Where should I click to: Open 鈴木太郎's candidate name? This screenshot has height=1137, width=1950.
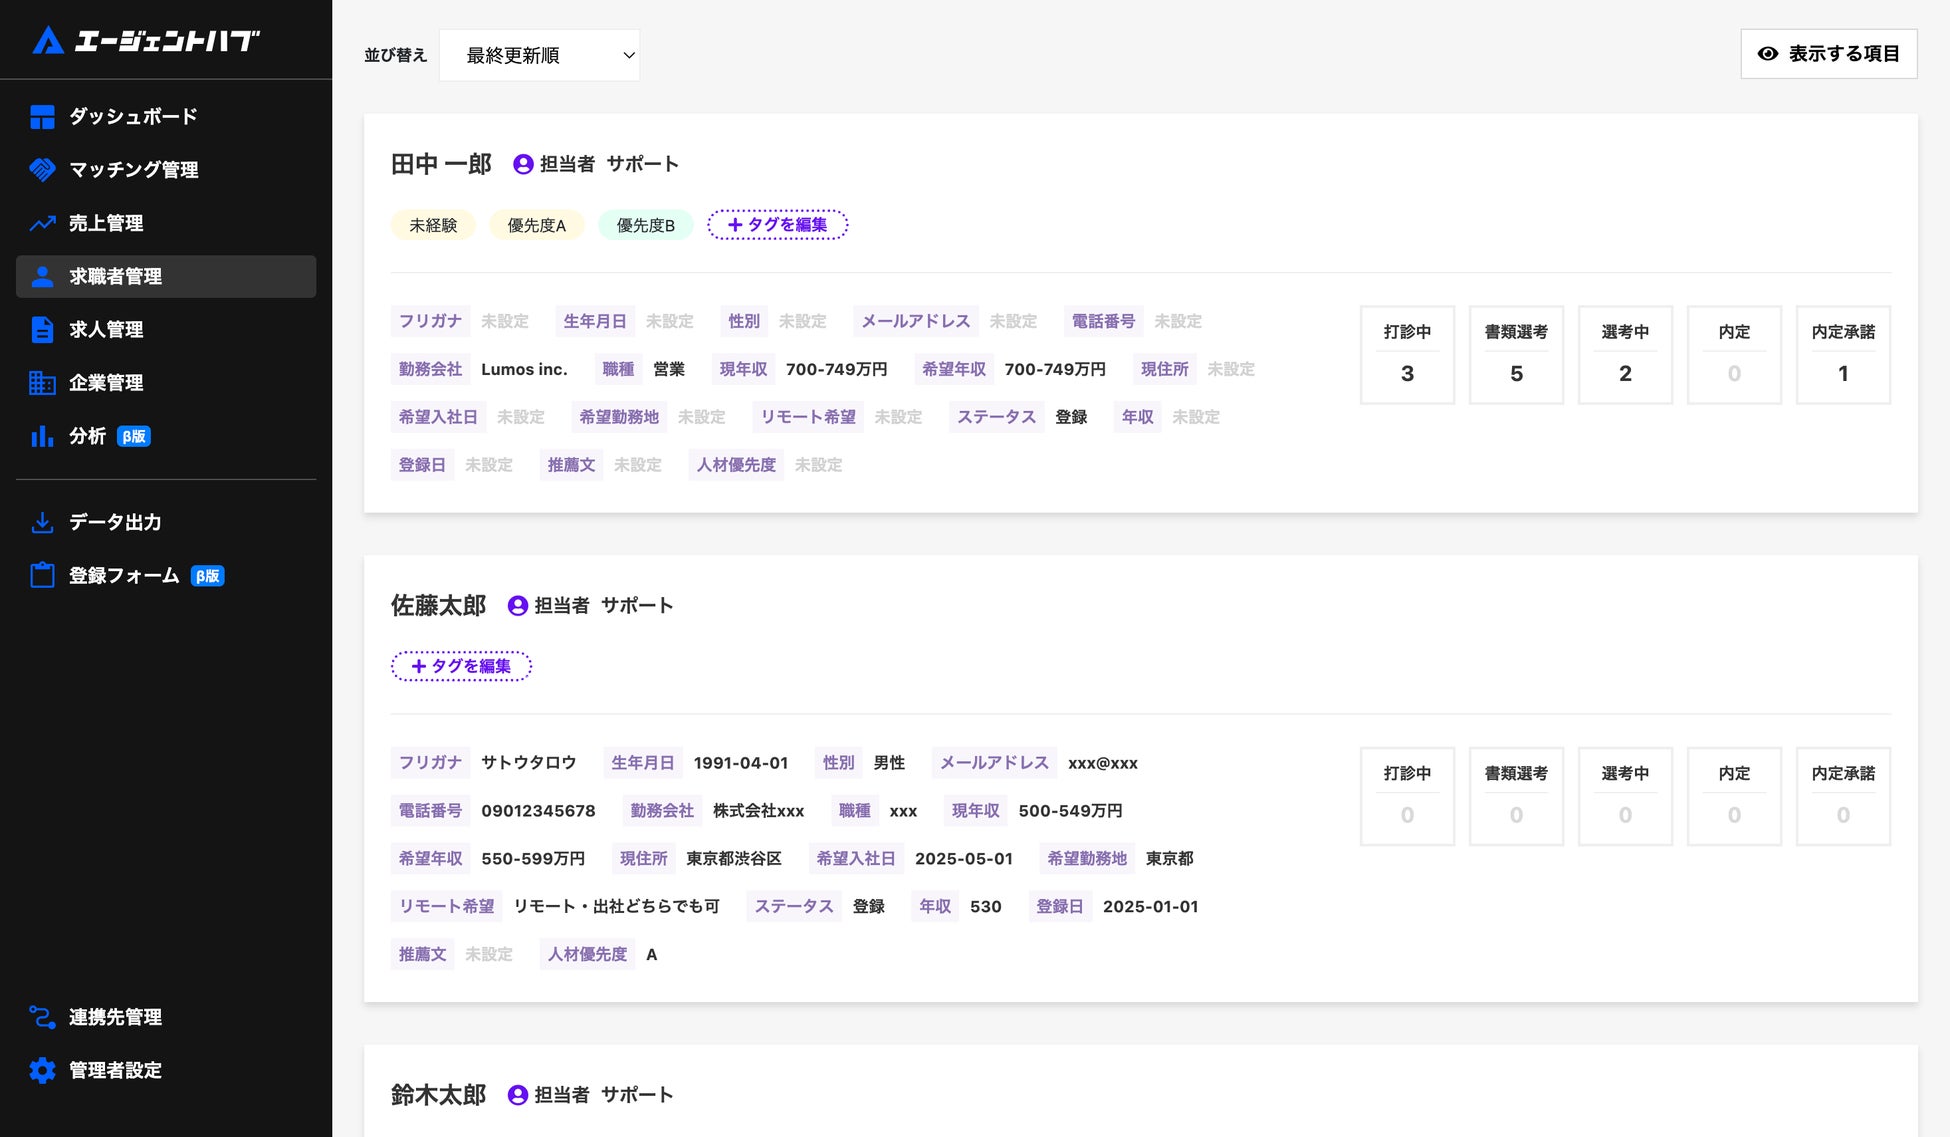click(x=438, y=1095)
